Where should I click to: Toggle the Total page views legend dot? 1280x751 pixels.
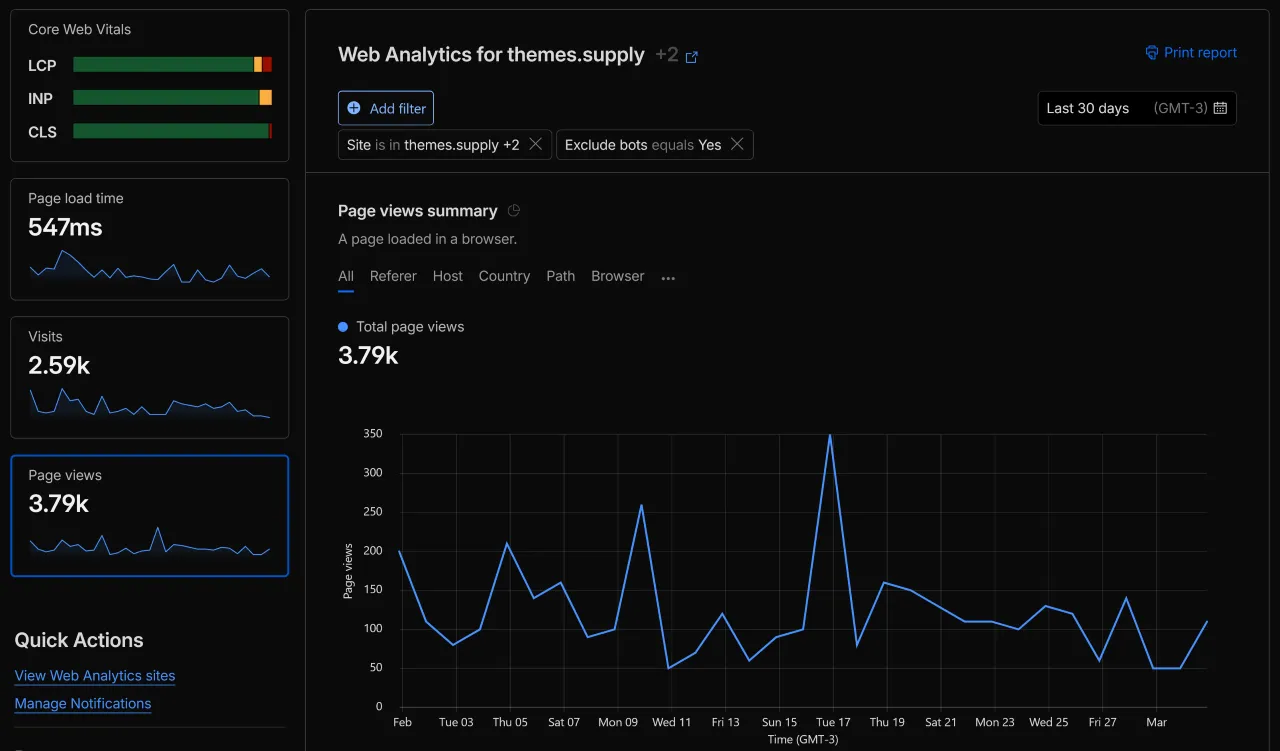(x=344, y=326)
